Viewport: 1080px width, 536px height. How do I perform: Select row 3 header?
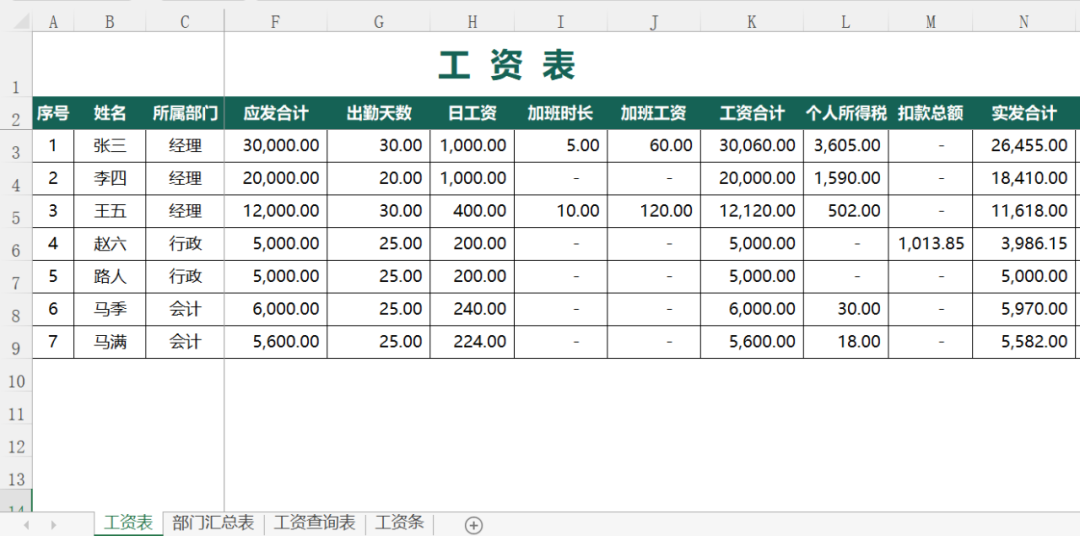tap(16, 145)
